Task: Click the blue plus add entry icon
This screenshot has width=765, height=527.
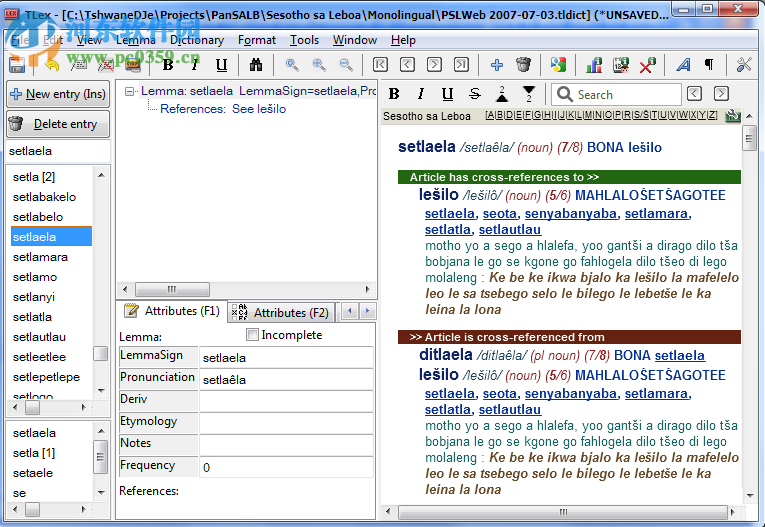Action: tap(497, 65)
